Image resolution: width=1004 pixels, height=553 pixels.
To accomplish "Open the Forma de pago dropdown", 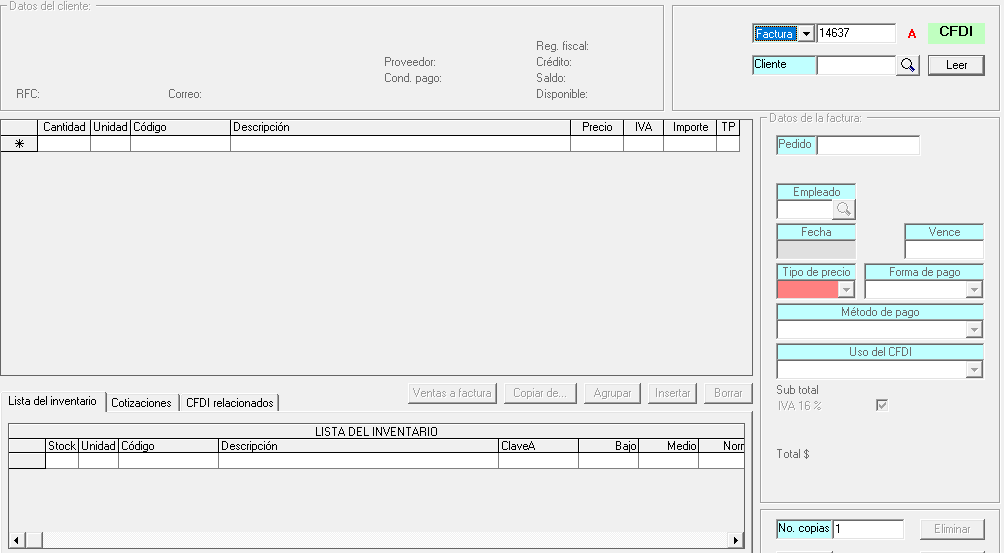I will click(x=974, y=289).
